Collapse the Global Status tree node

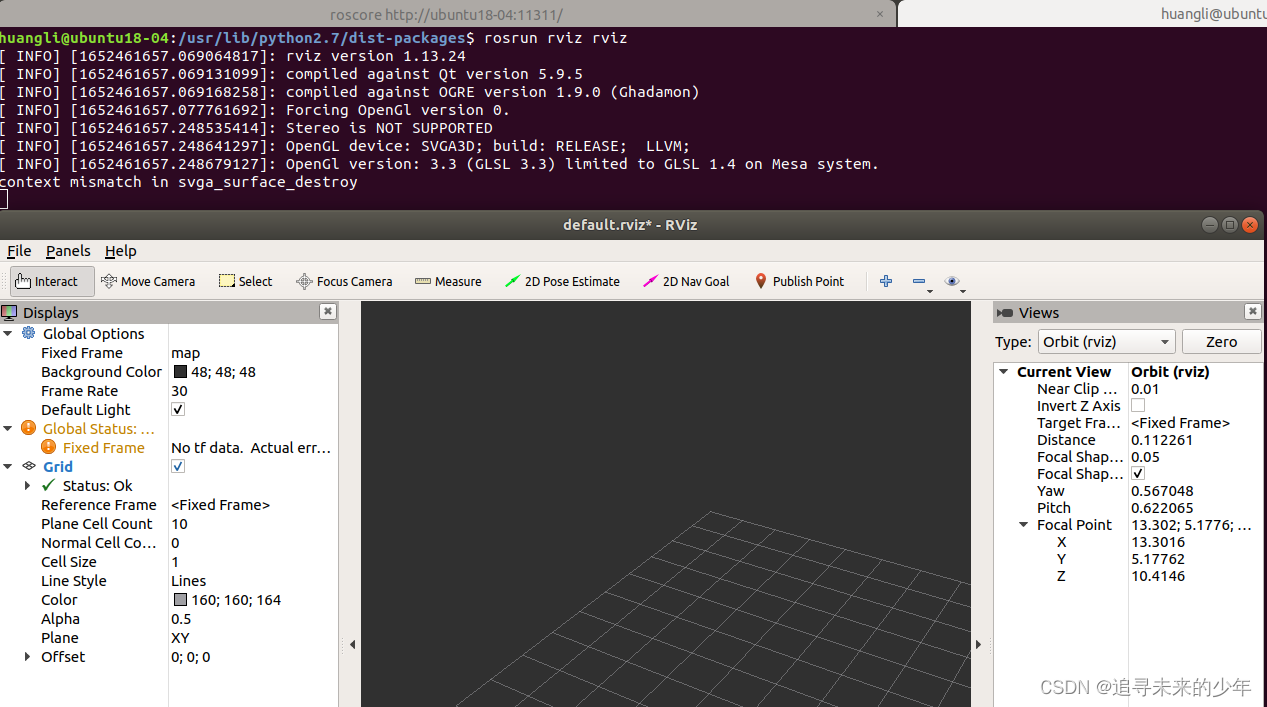[x=8, y=428]
